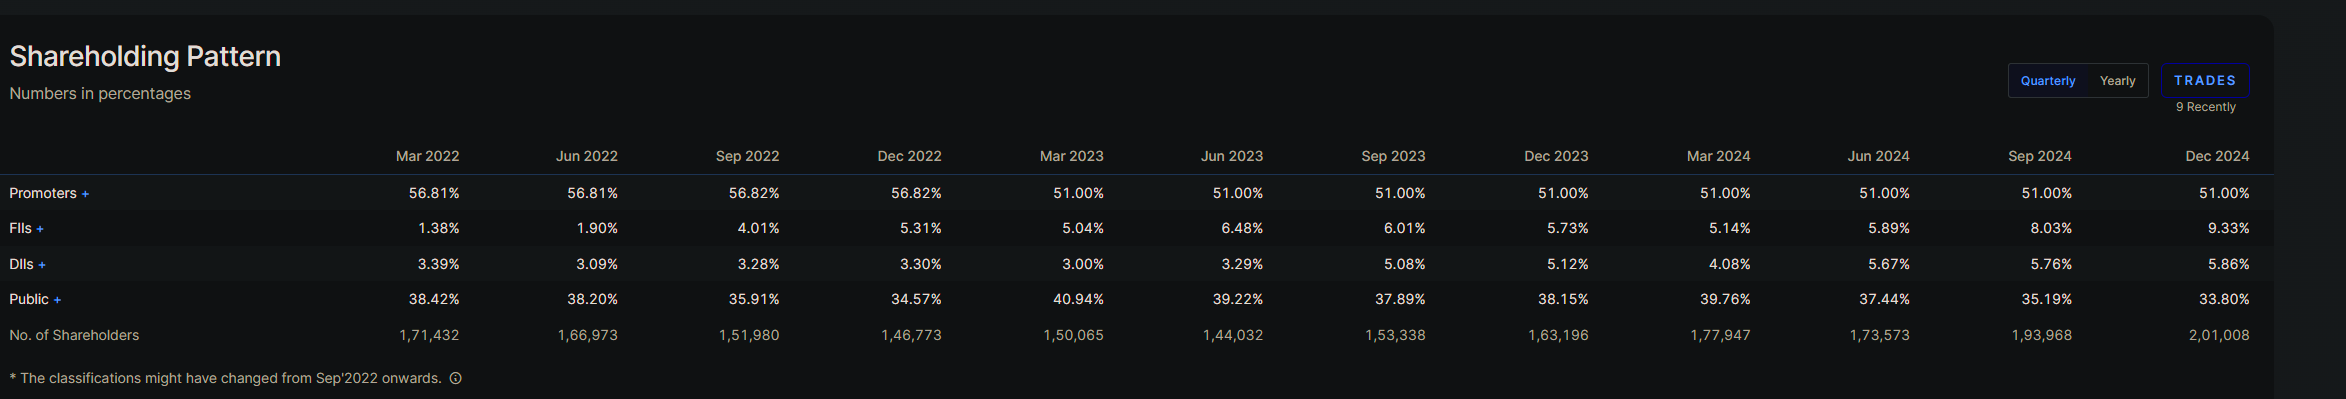Screen dimensions: 2346x399
Task: Click Dec 2024 FIIs value 9.33%
Action: pos(2228,228)
